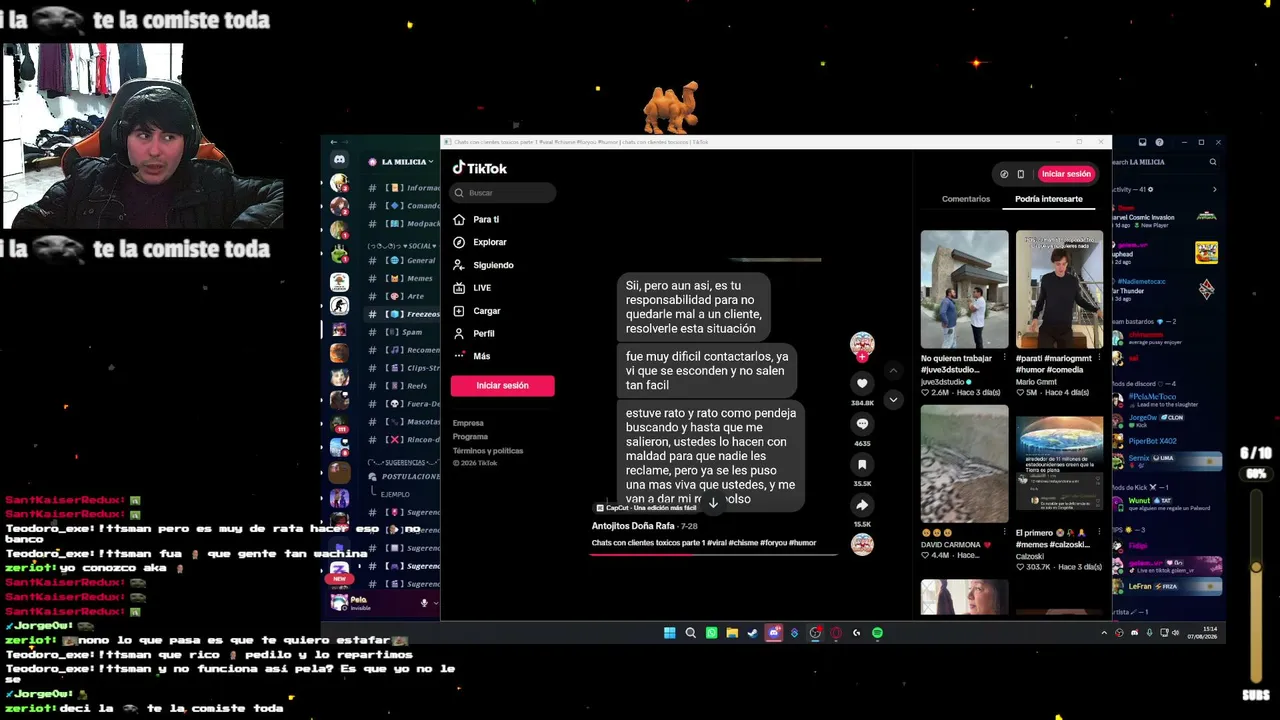Toggle Discord microphone mute
Image resolution: width=1280 pixels, height=720 pixels.
point(424,603)
